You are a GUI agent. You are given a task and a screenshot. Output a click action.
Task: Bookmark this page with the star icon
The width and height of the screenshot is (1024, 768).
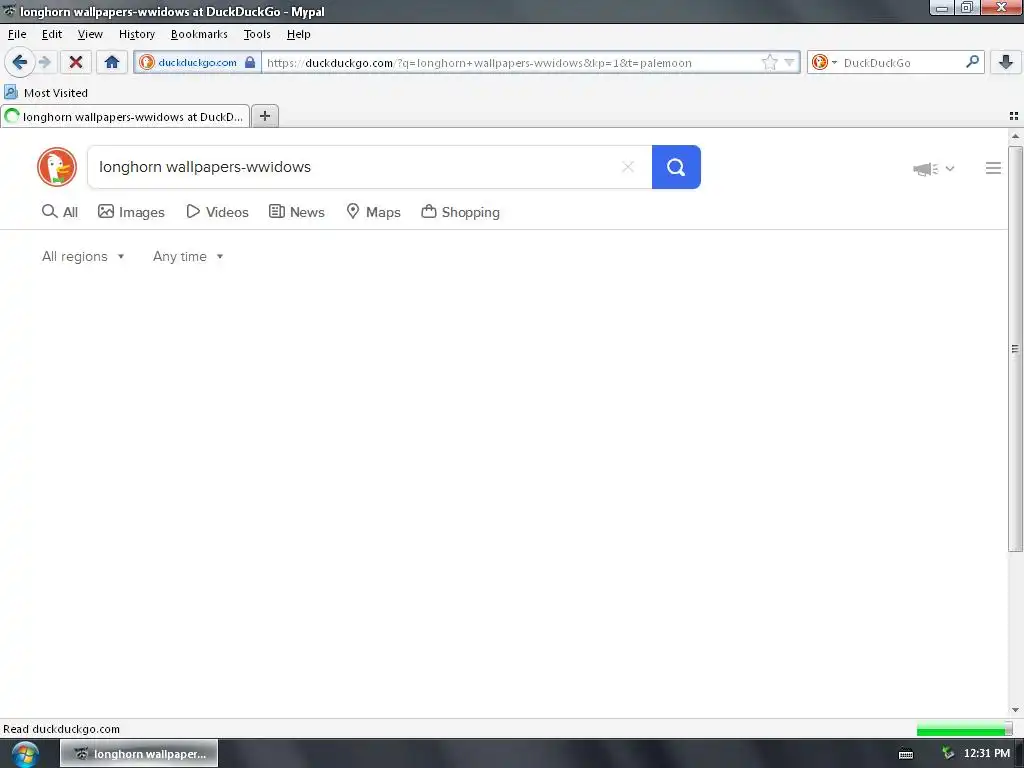coord(770,63)
